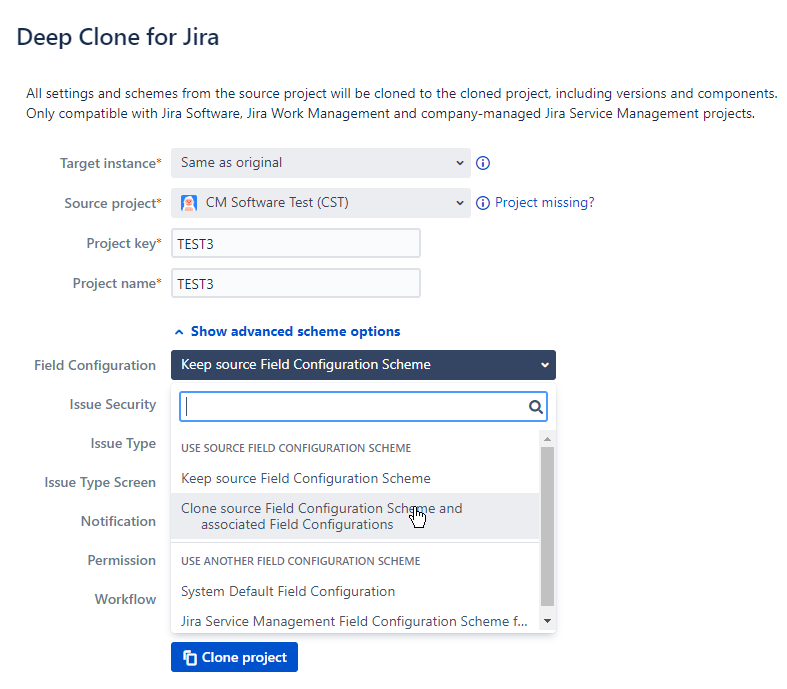The image size is (787, 689).
Task: Choose Jira Service Management Field Configuration Scheme
Action: point(355,621)
